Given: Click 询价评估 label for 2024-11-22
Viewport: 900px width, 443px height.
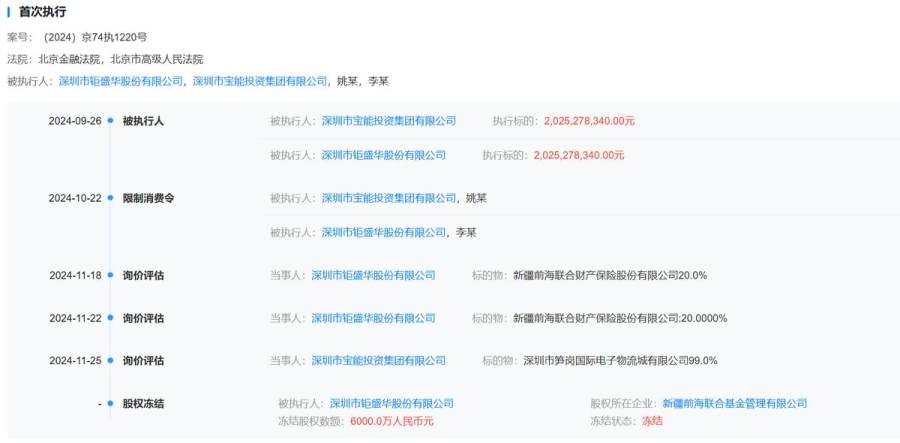Looking at the screenshot, I should [x=143, y=318].
